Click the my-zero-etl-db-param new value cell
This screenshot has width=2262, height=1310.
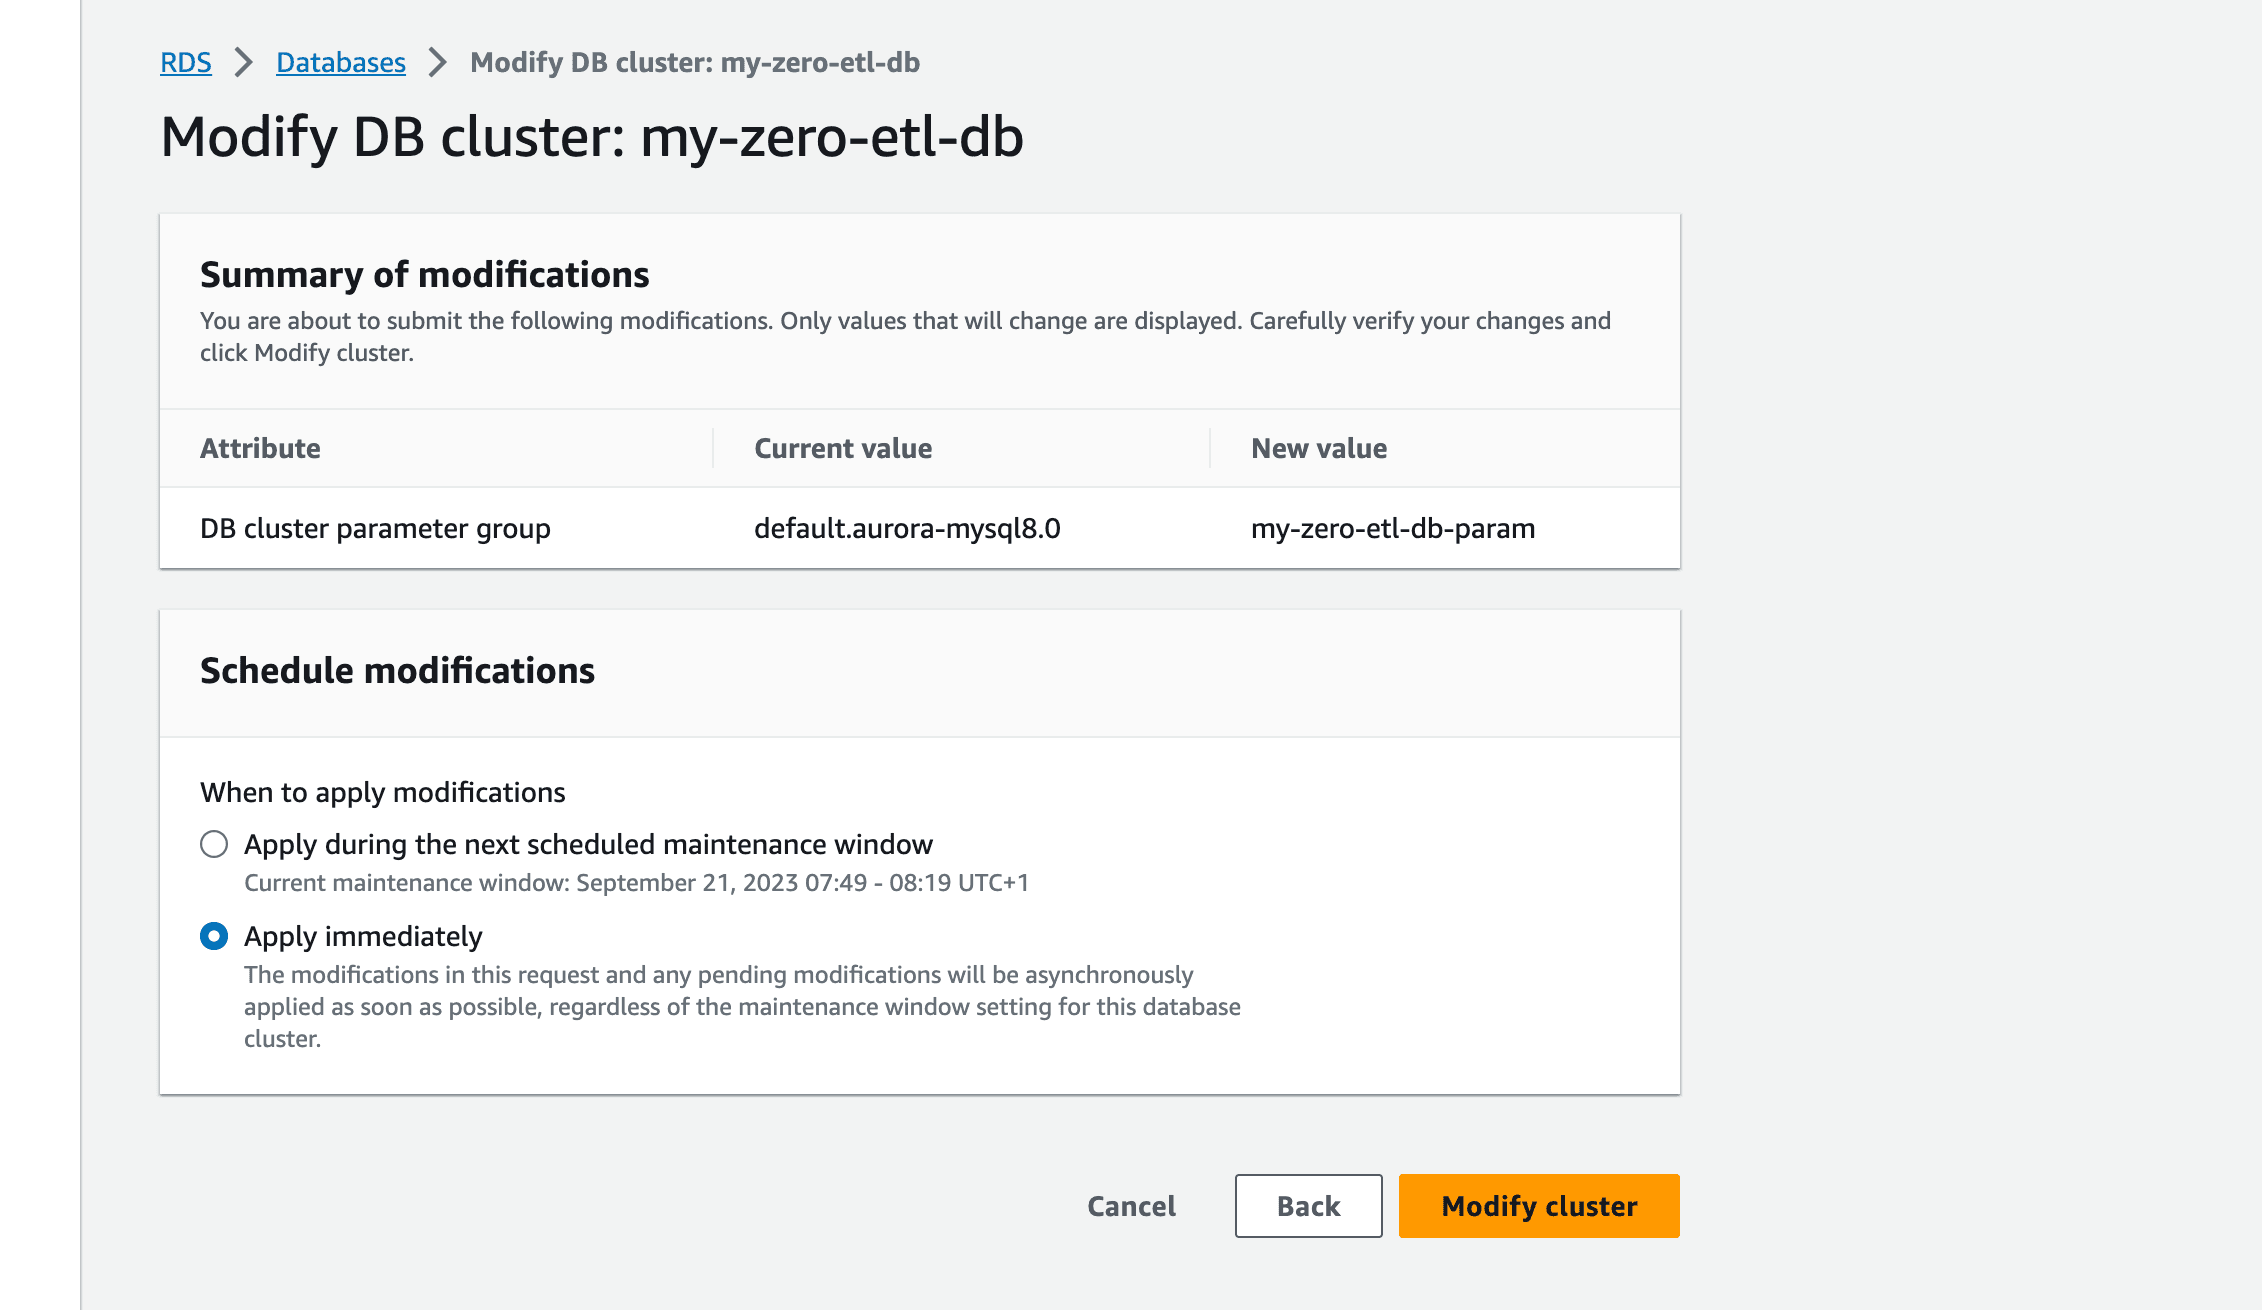coord(1393,528)
